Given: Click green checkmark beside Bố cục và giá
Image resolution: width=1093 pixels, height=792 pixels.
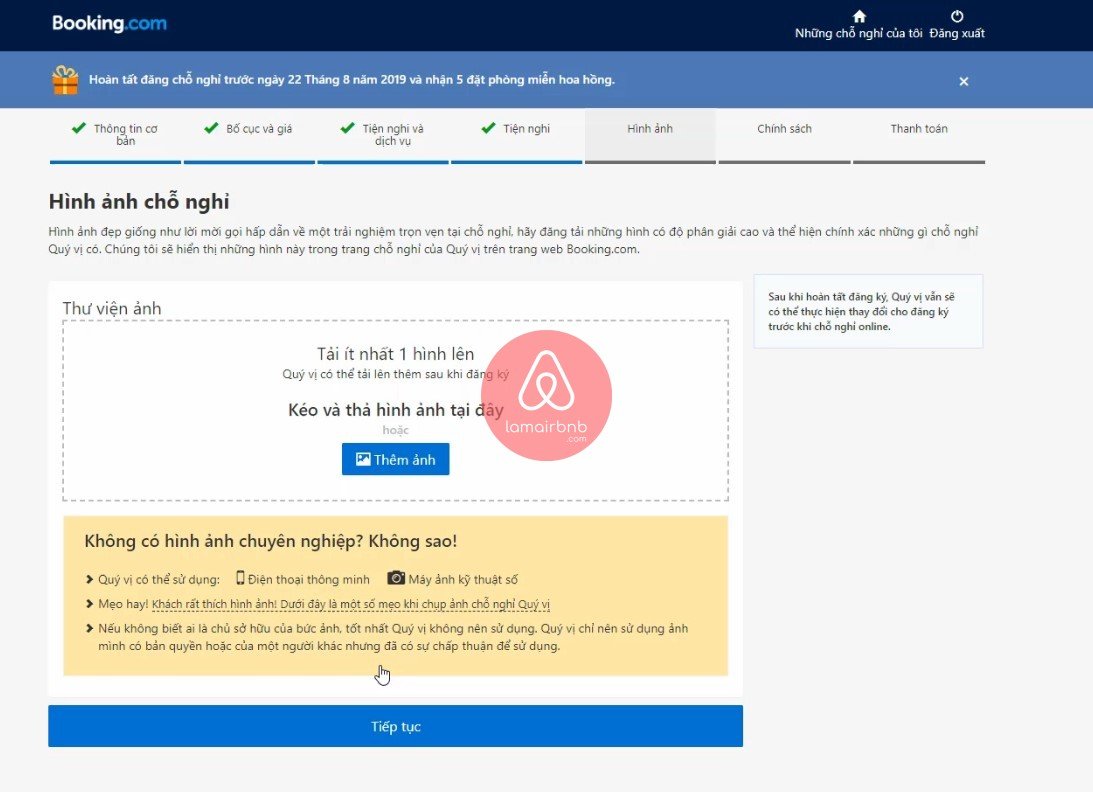Looking at the screenshot, I should pos(211,128).
